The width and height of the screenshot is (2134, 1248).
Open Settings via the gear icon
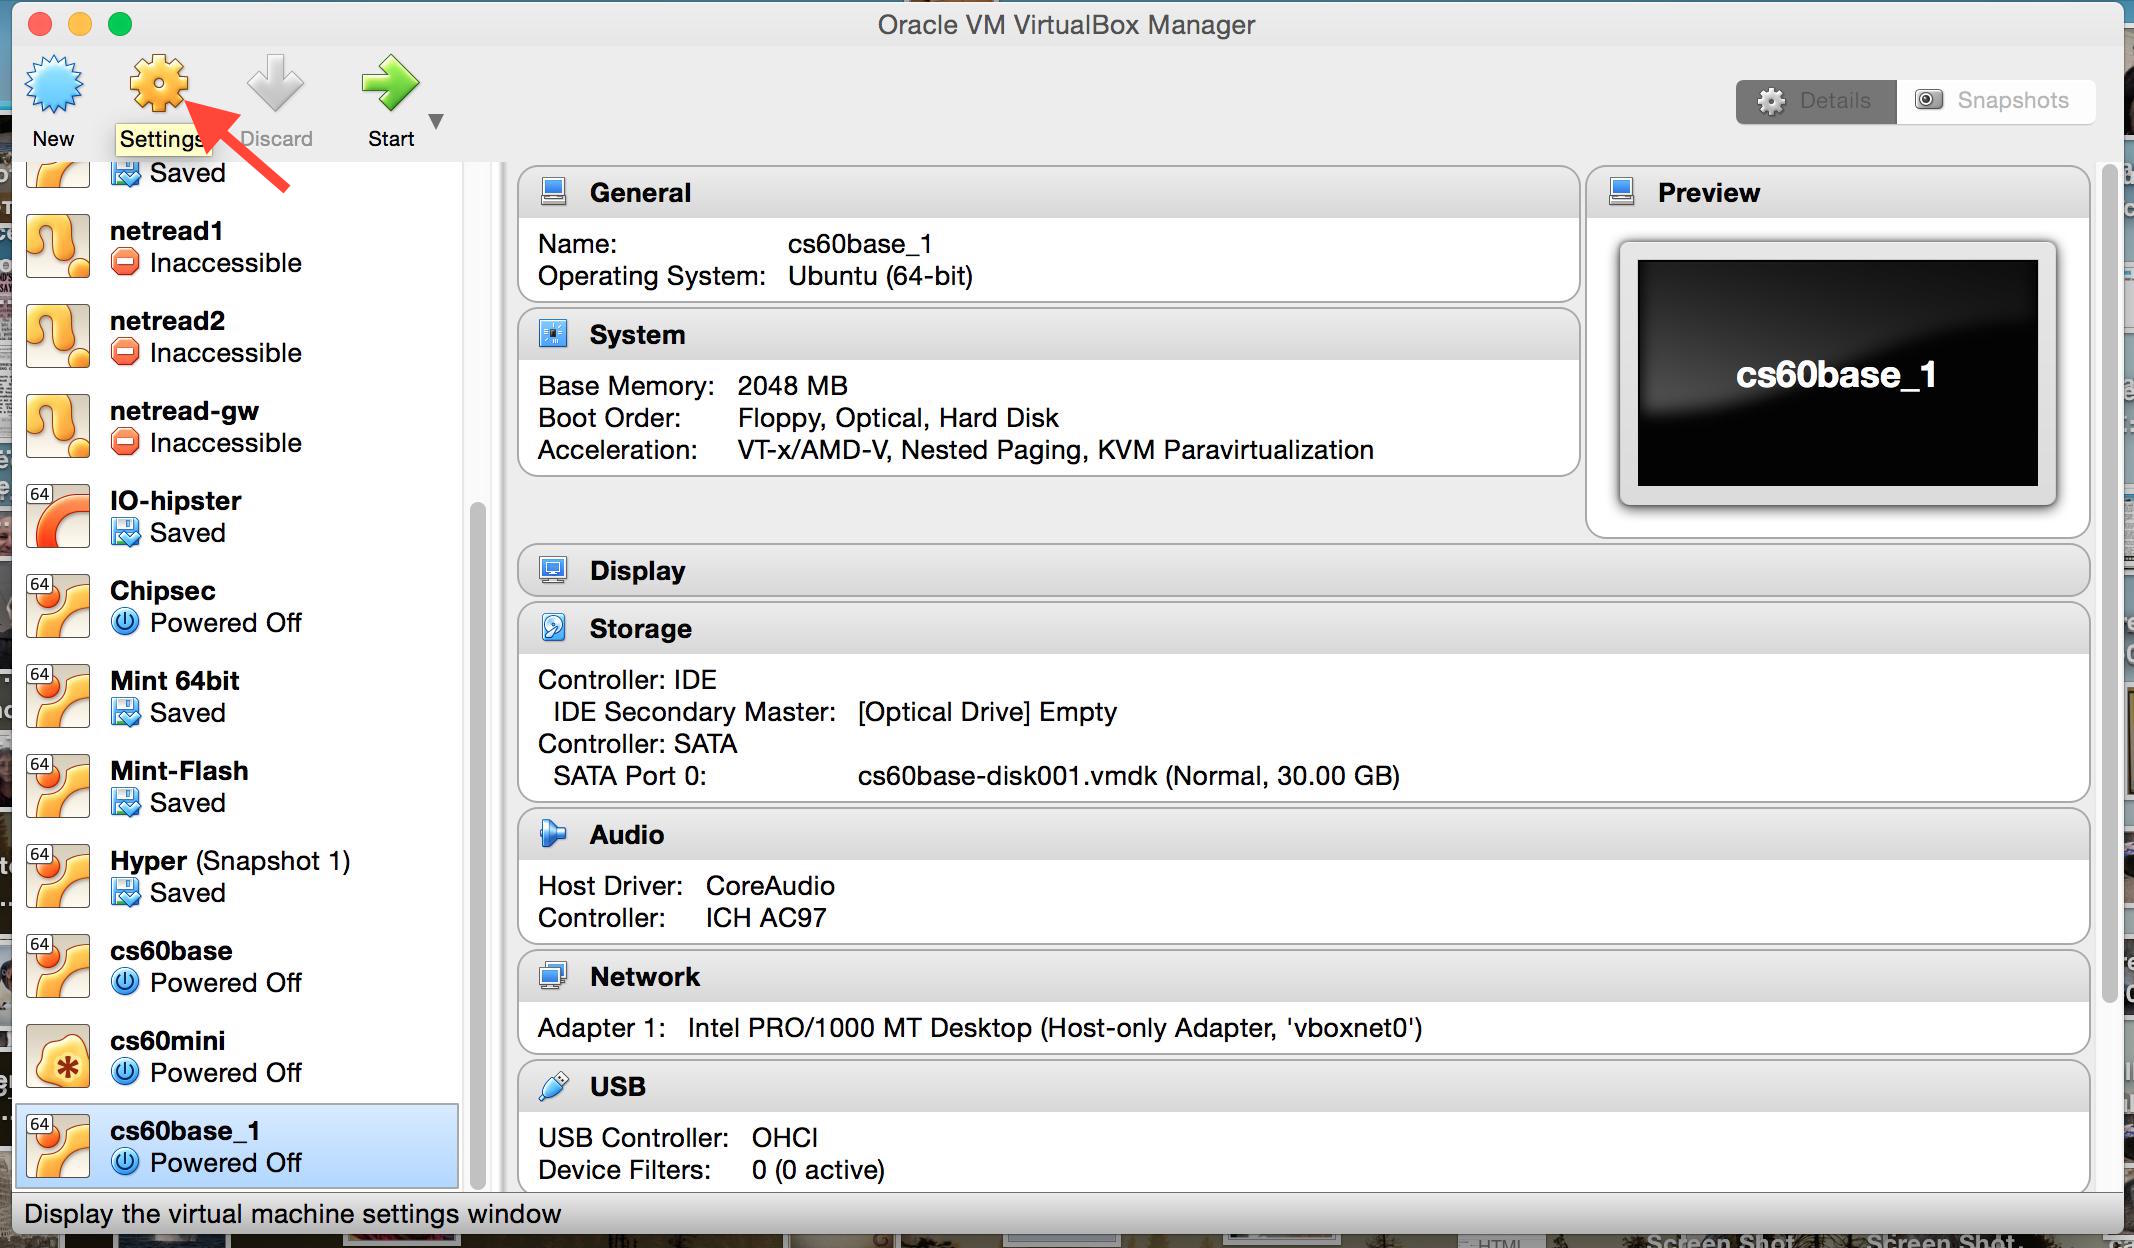pyautogui.click(x=159, y=83)
